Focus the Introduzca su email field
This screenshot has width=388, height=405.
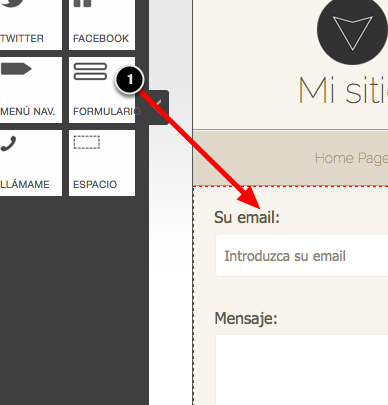click(302, 255)
